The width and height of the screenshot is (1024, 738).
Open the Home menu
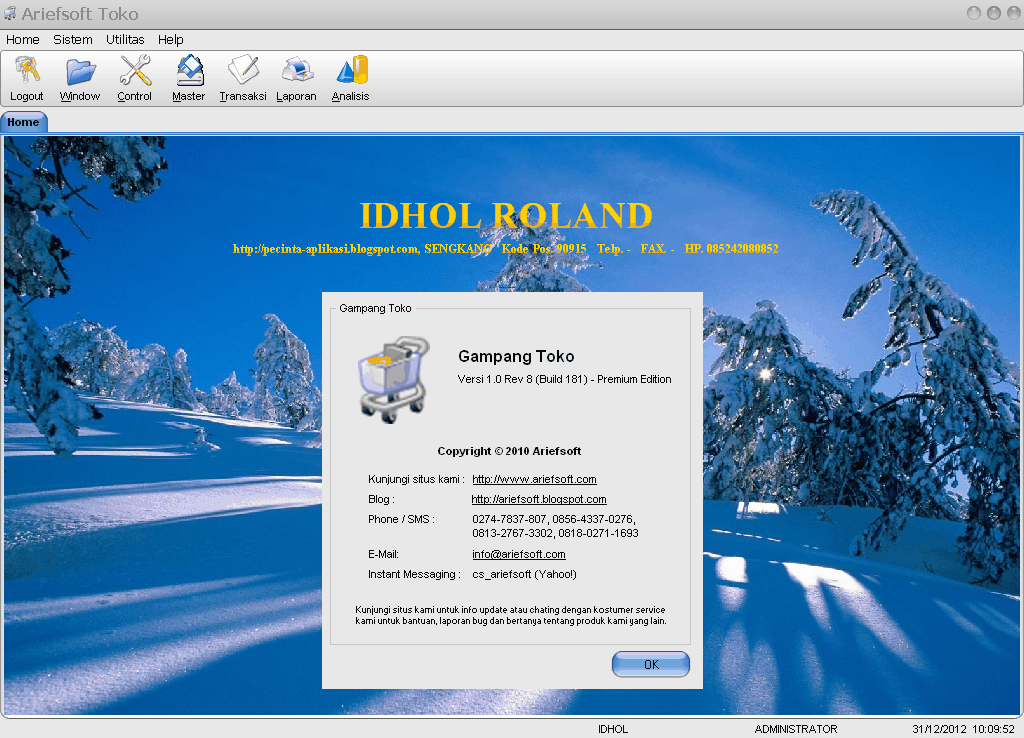pos(23,40)
